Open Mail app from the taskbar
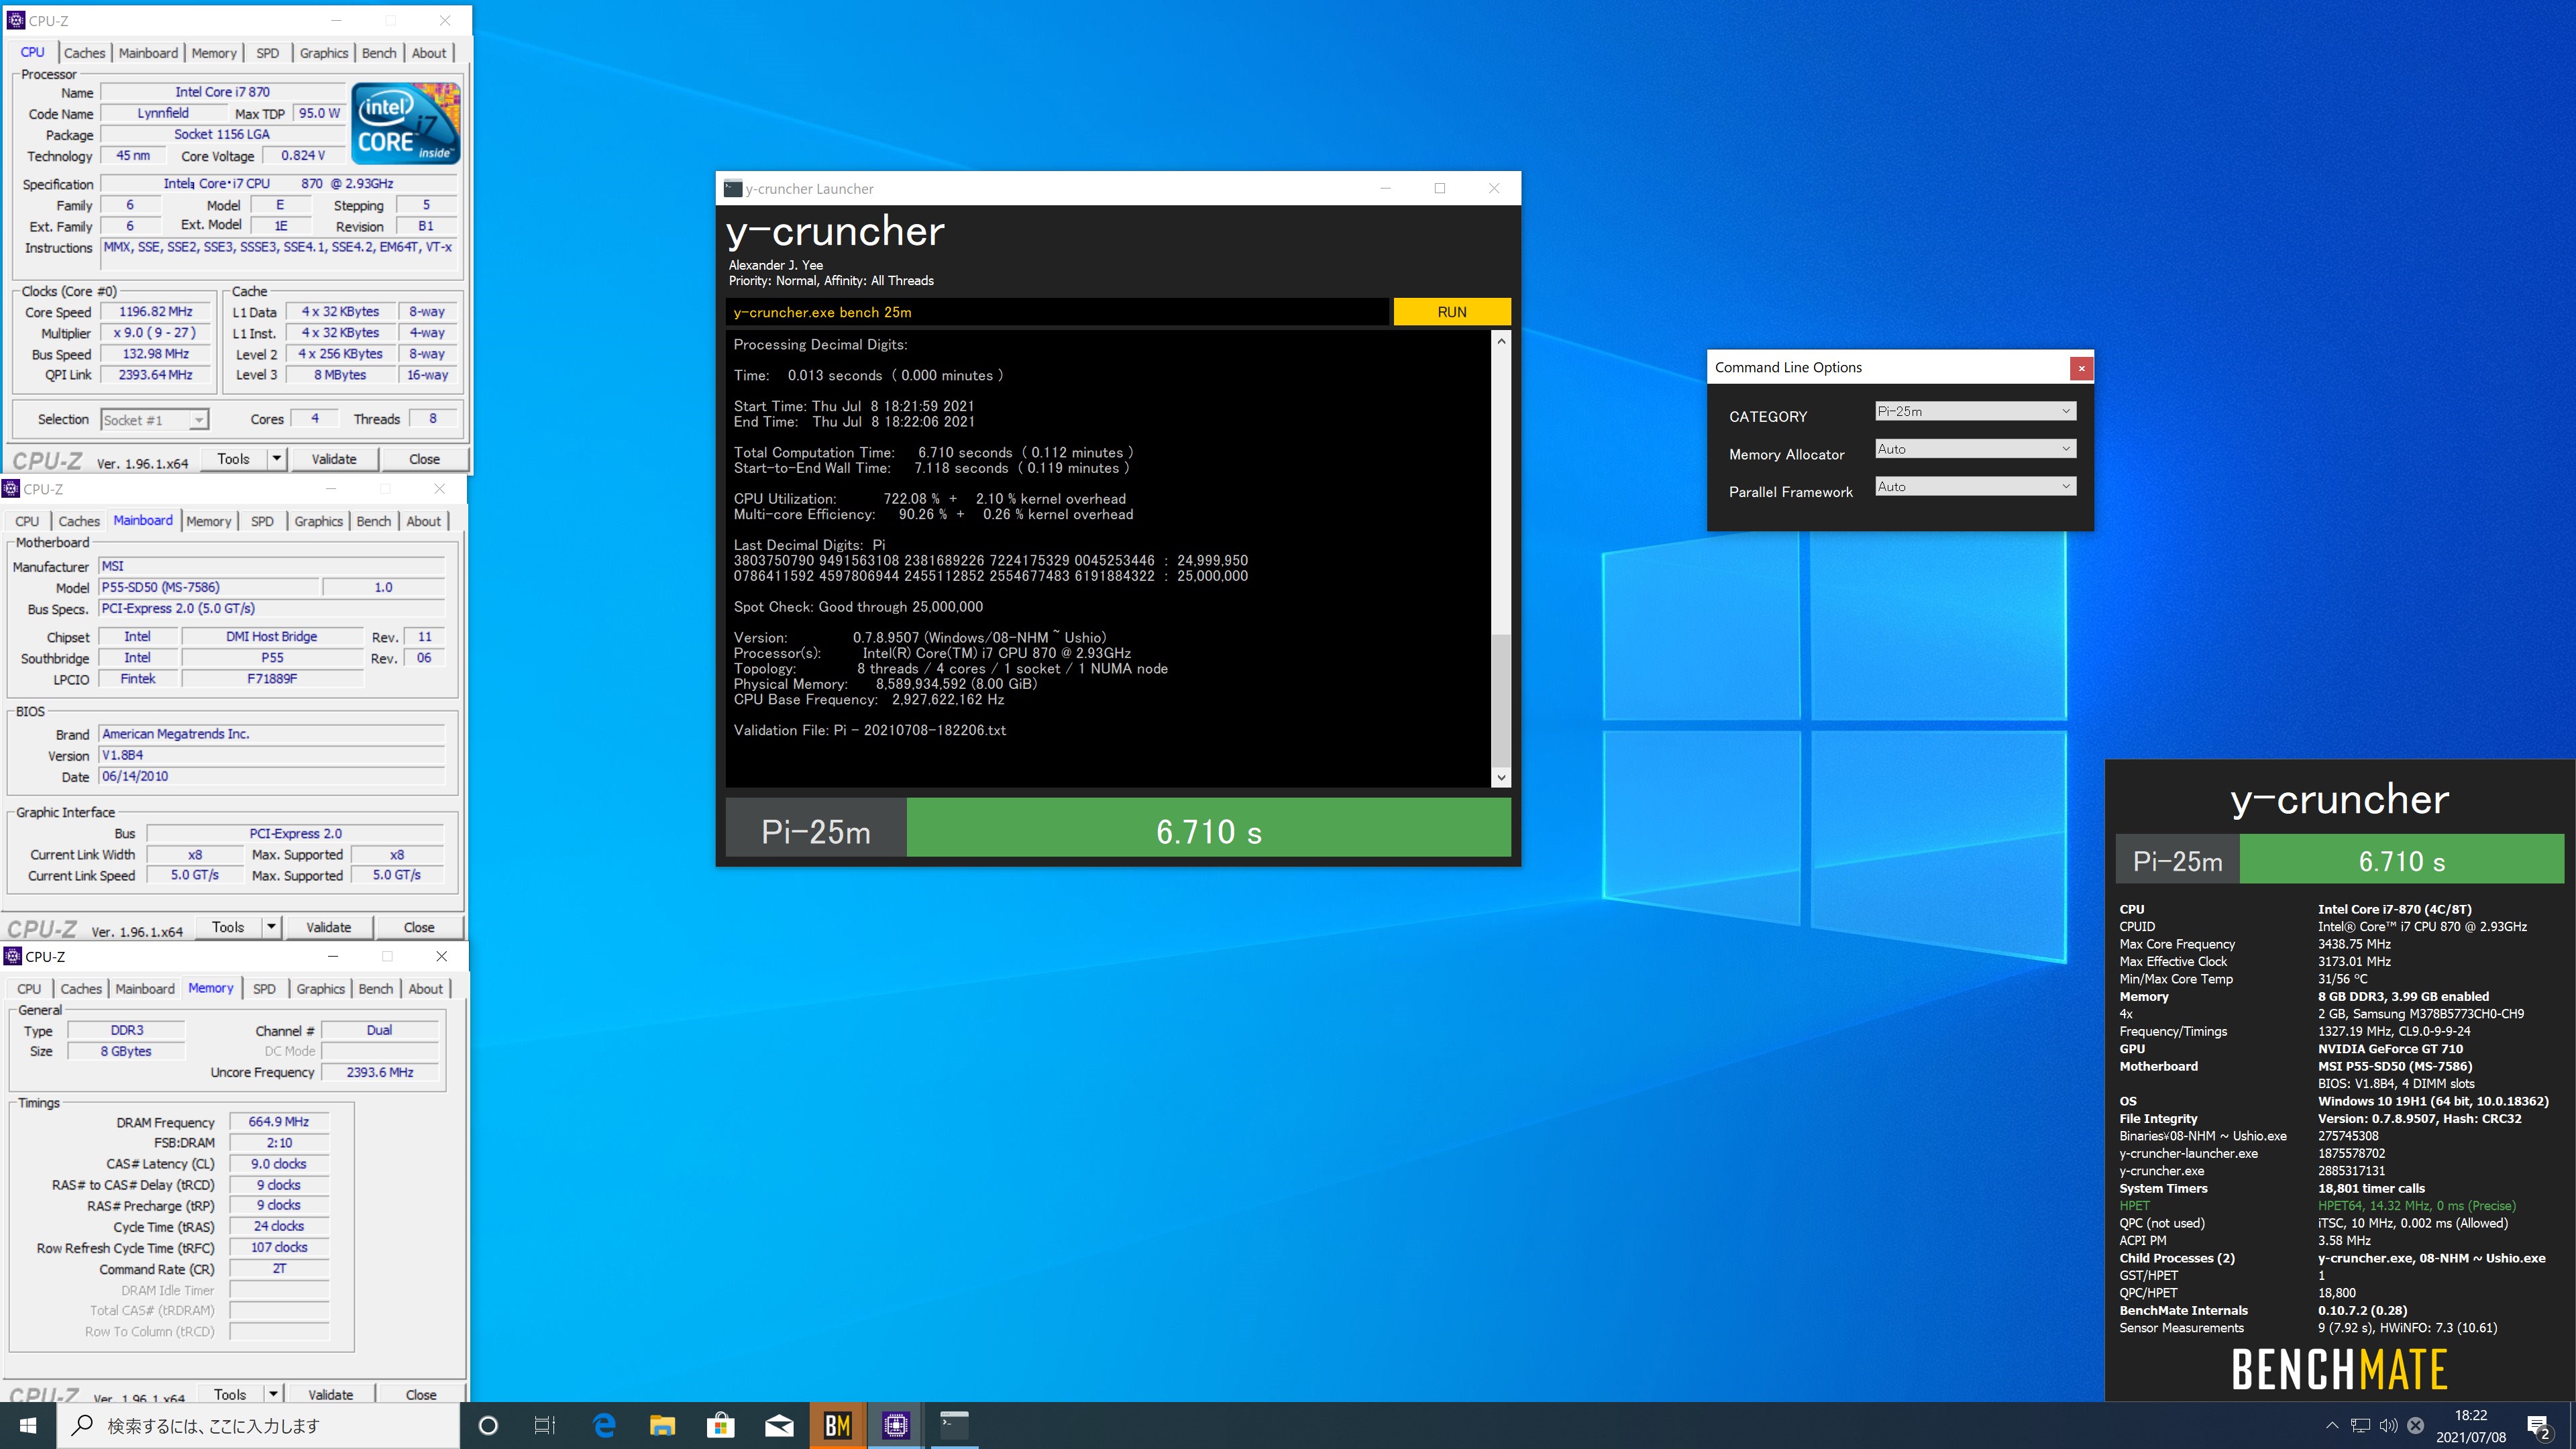Screen dimensions: 2576x1449 point(779,1425)
